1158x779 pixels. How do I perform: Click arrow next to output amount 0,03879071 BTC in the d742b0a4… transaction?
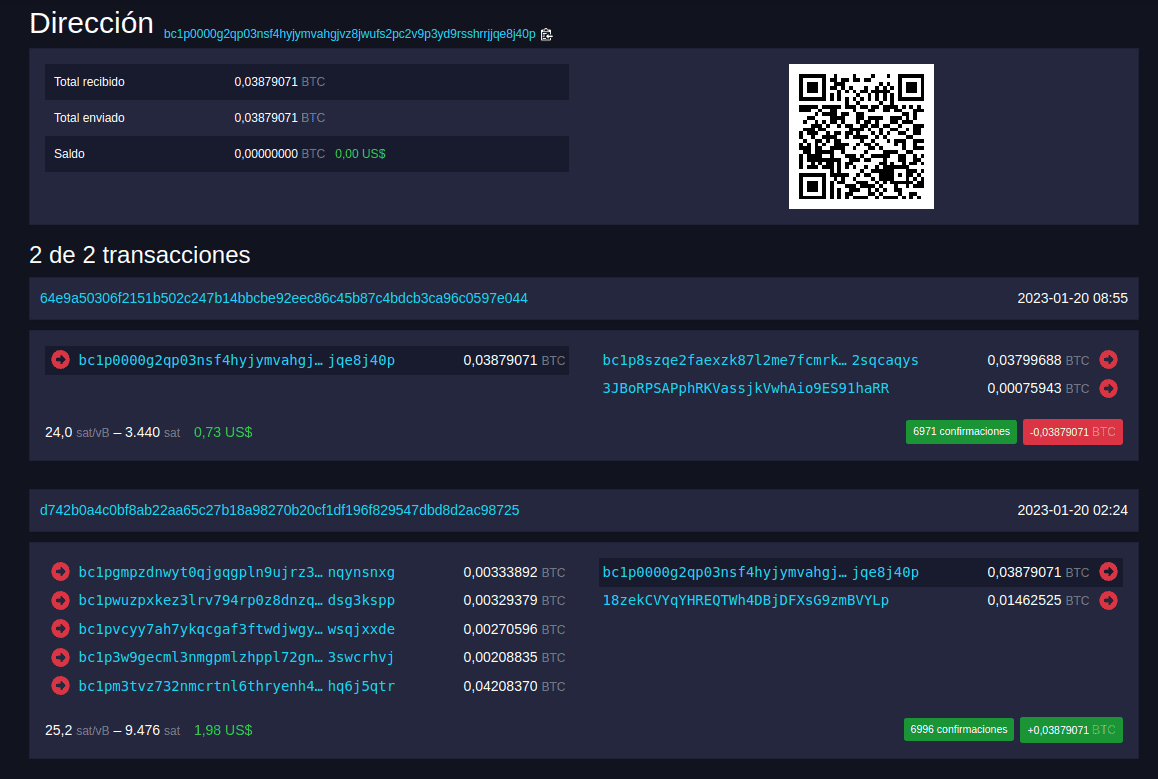click(1109, 572)
